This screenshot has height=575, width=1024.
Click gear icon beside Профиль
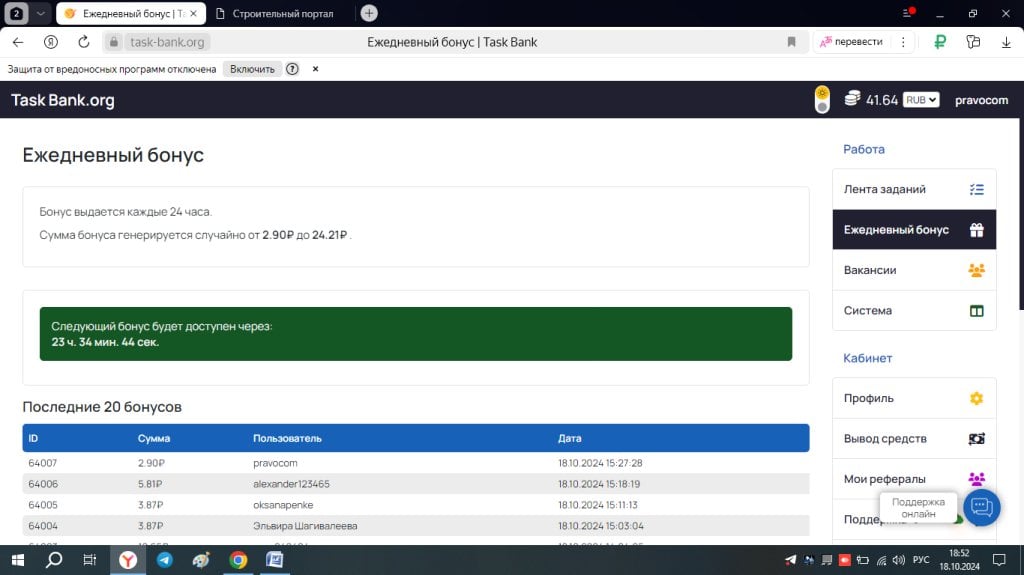pos(976,399)
